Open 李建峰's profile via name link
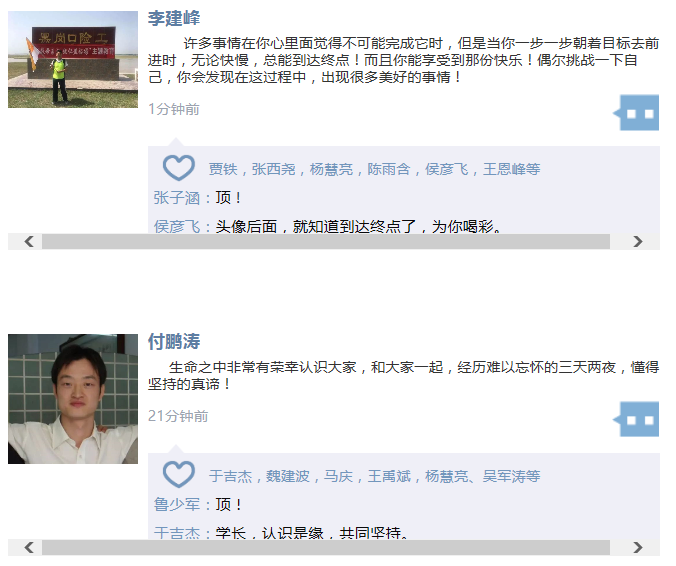The width and height of the screenshot is (676, 566). pos(174,18)
